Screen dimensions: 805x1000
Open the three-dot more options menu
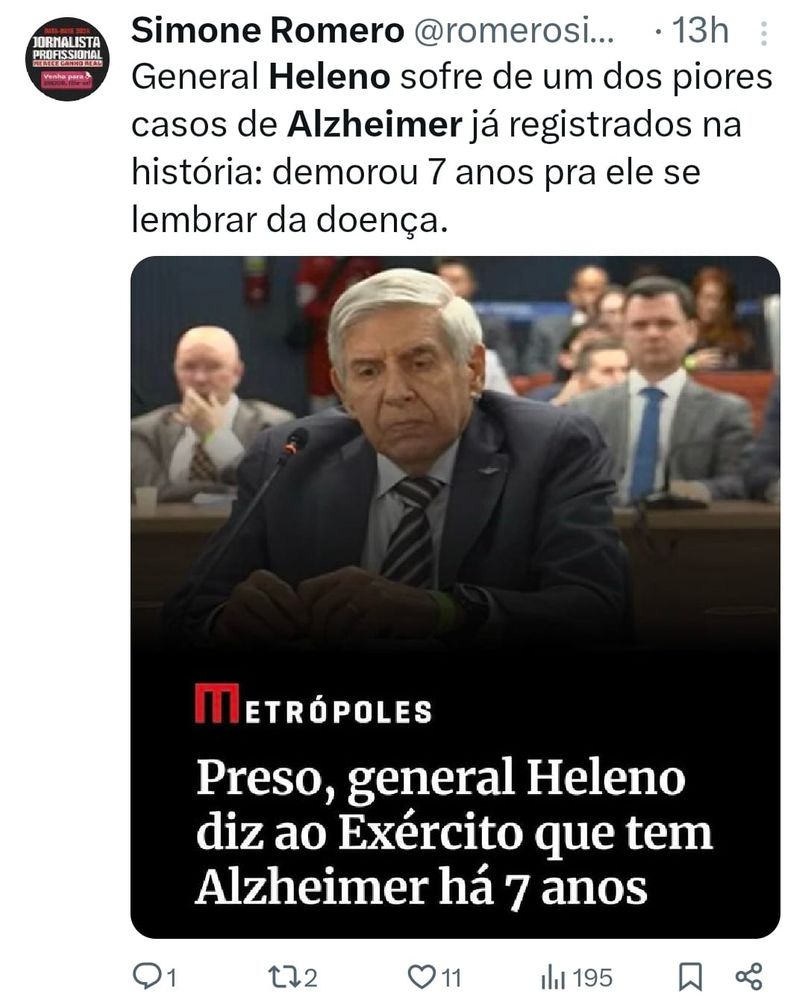(763, 34)
